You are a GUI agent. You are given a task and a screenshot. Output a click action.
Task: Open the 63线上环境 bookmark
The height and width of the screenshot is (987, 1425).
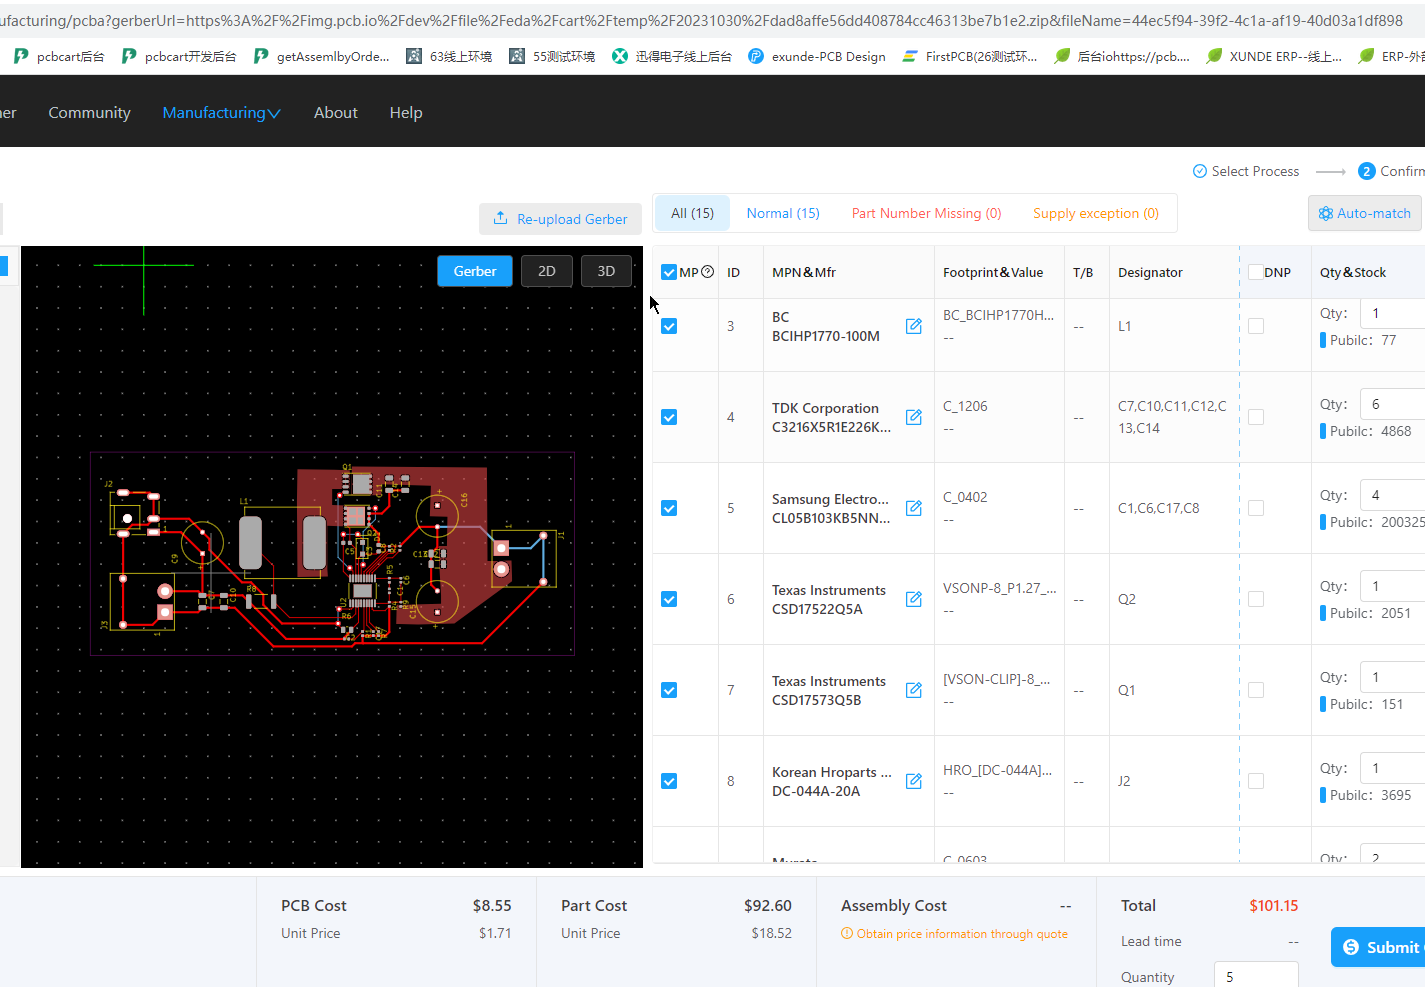pos(449,56)
